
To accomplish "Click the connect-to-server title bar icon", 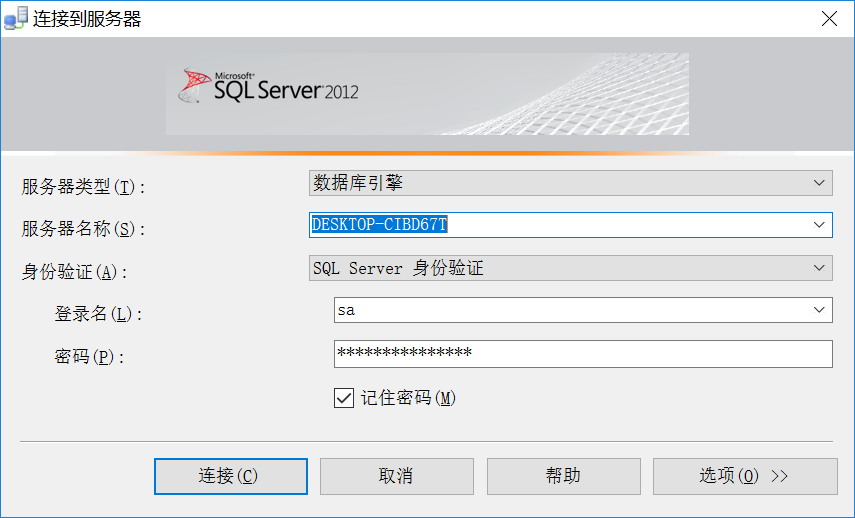I will tap(15, 19).
